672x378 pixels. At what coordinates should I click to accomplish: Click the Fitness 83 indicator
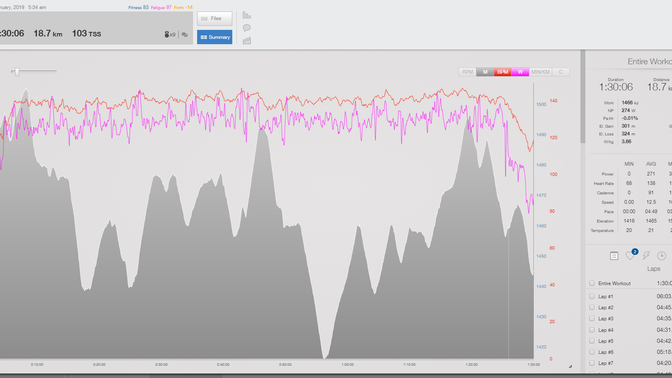[138, 7]
